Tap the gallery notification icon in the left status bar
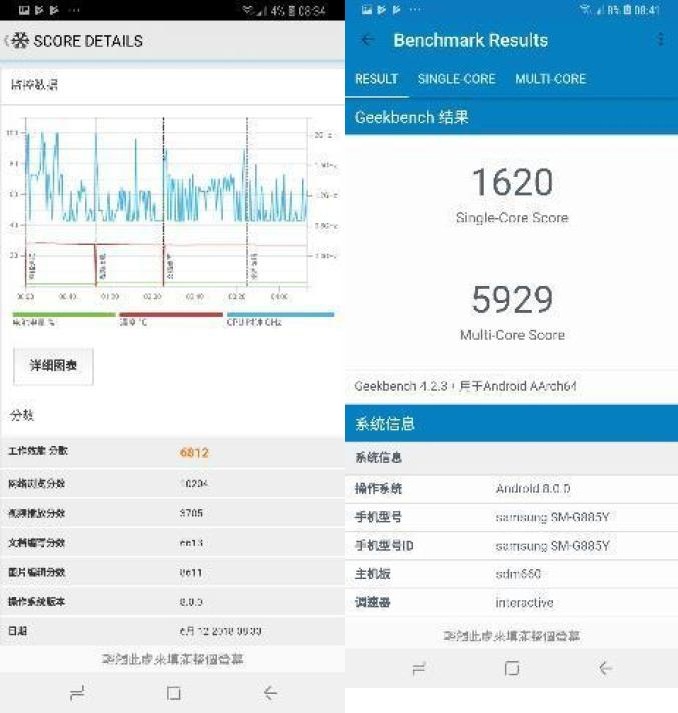The height and width of the screenshot is (713, 678). pyautogui.click(x=24, y=10)
